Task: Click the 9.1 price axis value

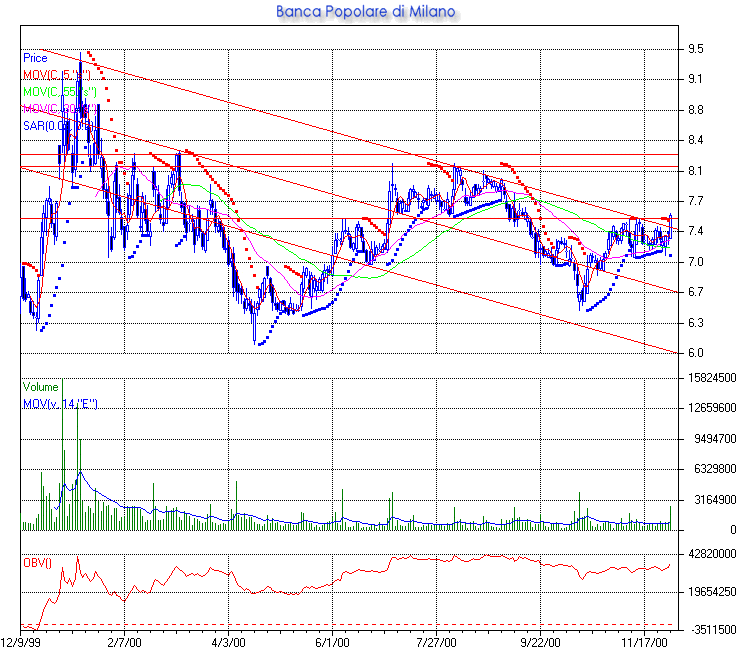Action: coord(696,79)
